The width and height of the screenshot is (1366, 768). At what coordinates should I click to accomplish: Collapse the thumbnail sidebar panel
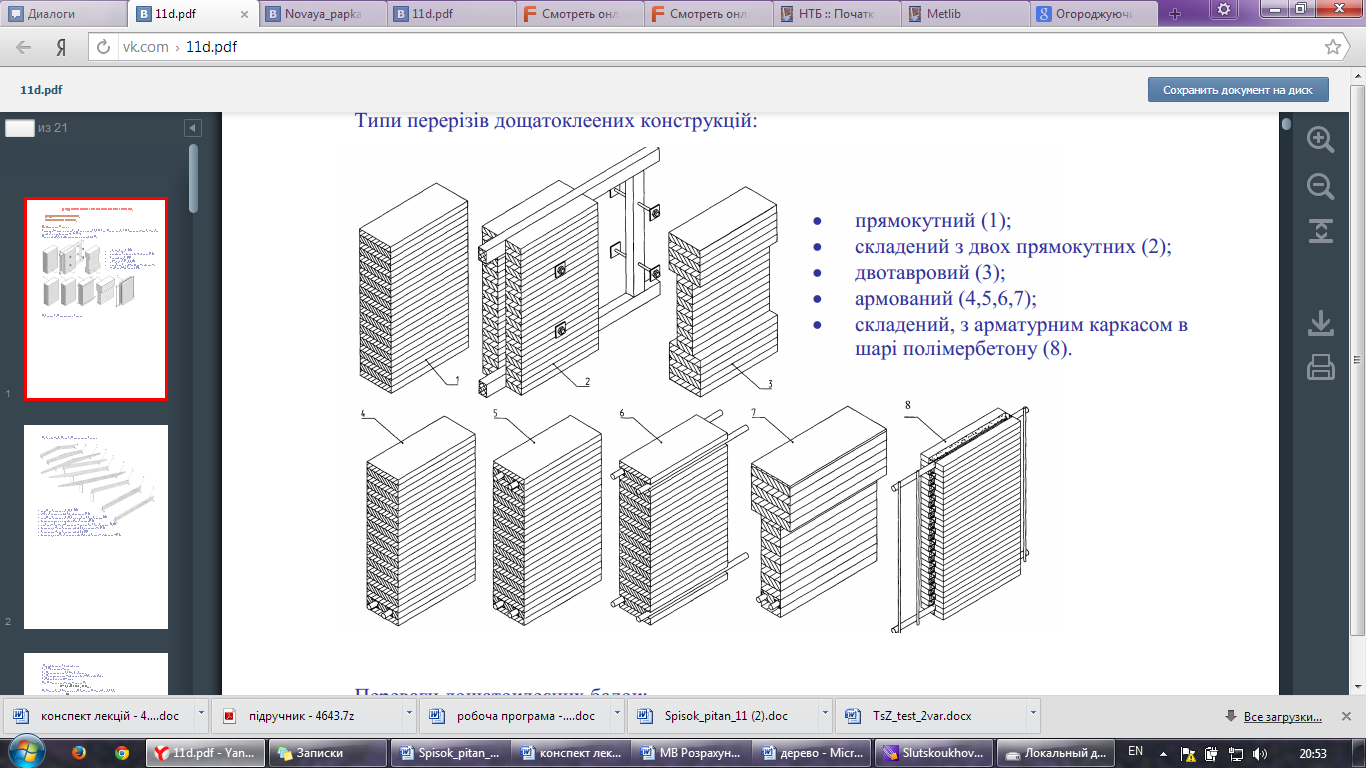click(x=193, y=128)
